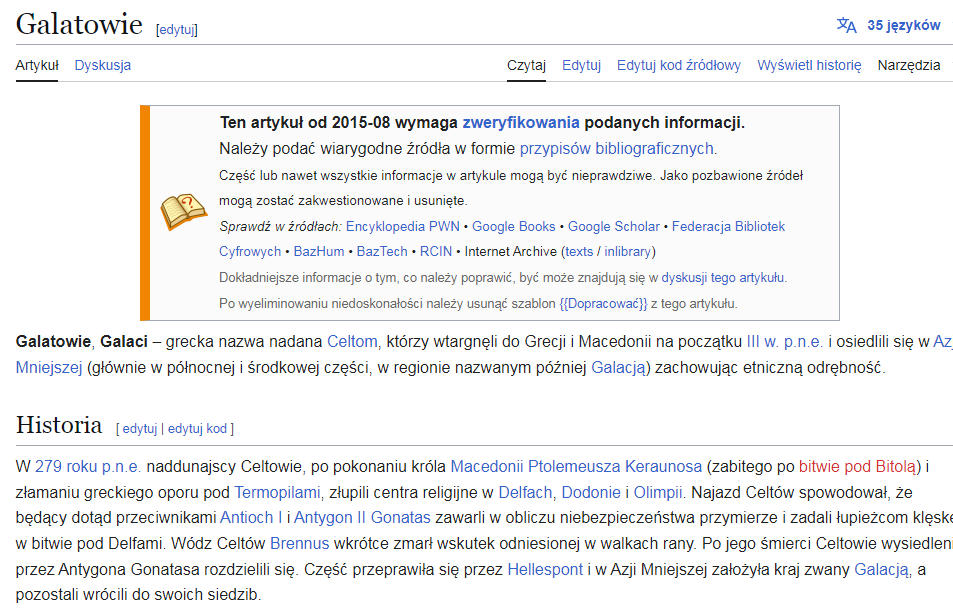Open the Celtom article link
This screenshot has width=953, height=610.
352,341
